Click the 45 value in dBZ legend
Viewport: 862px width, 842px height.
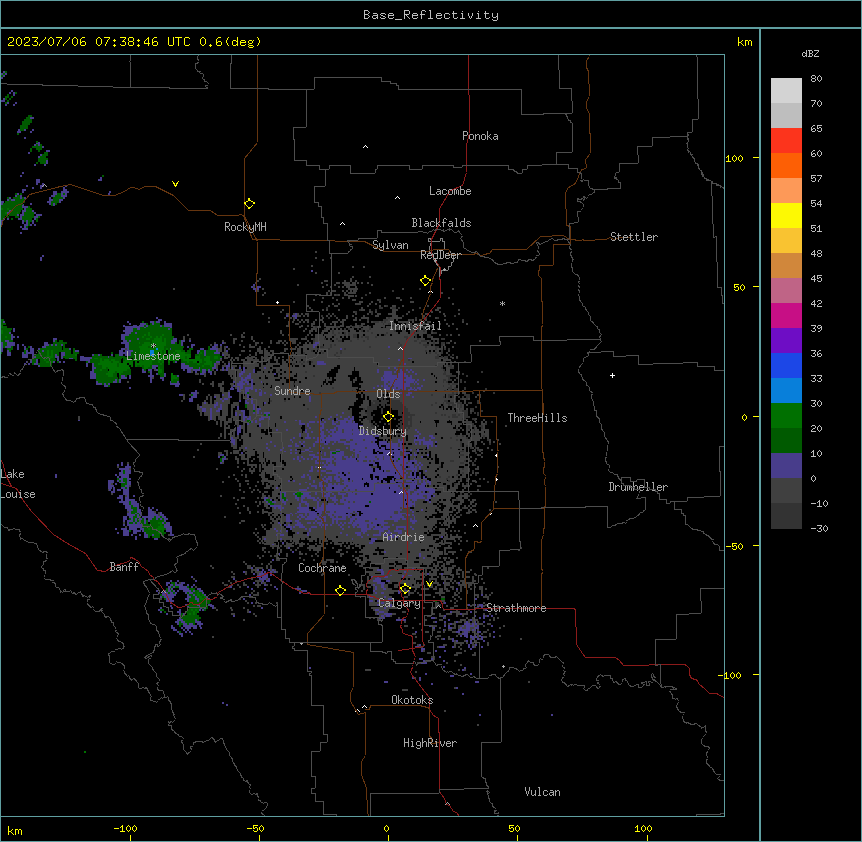tap(816, 279)
